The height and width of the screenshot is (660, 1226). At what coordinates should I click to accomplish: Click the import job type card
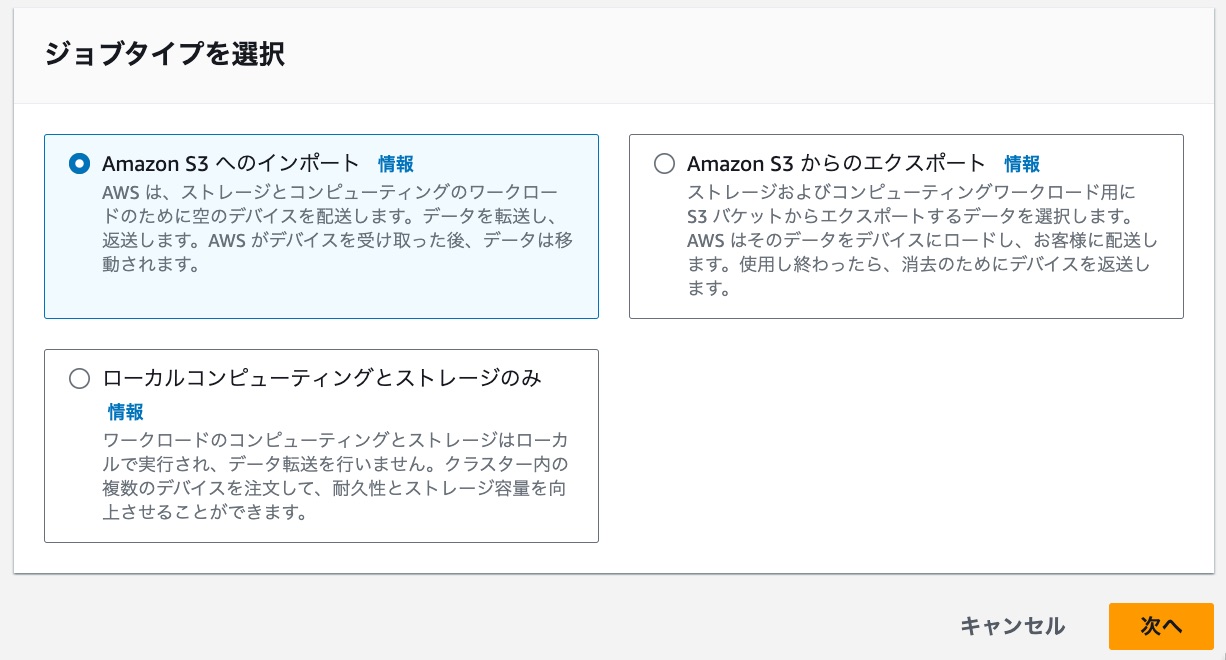coord(321,226)
